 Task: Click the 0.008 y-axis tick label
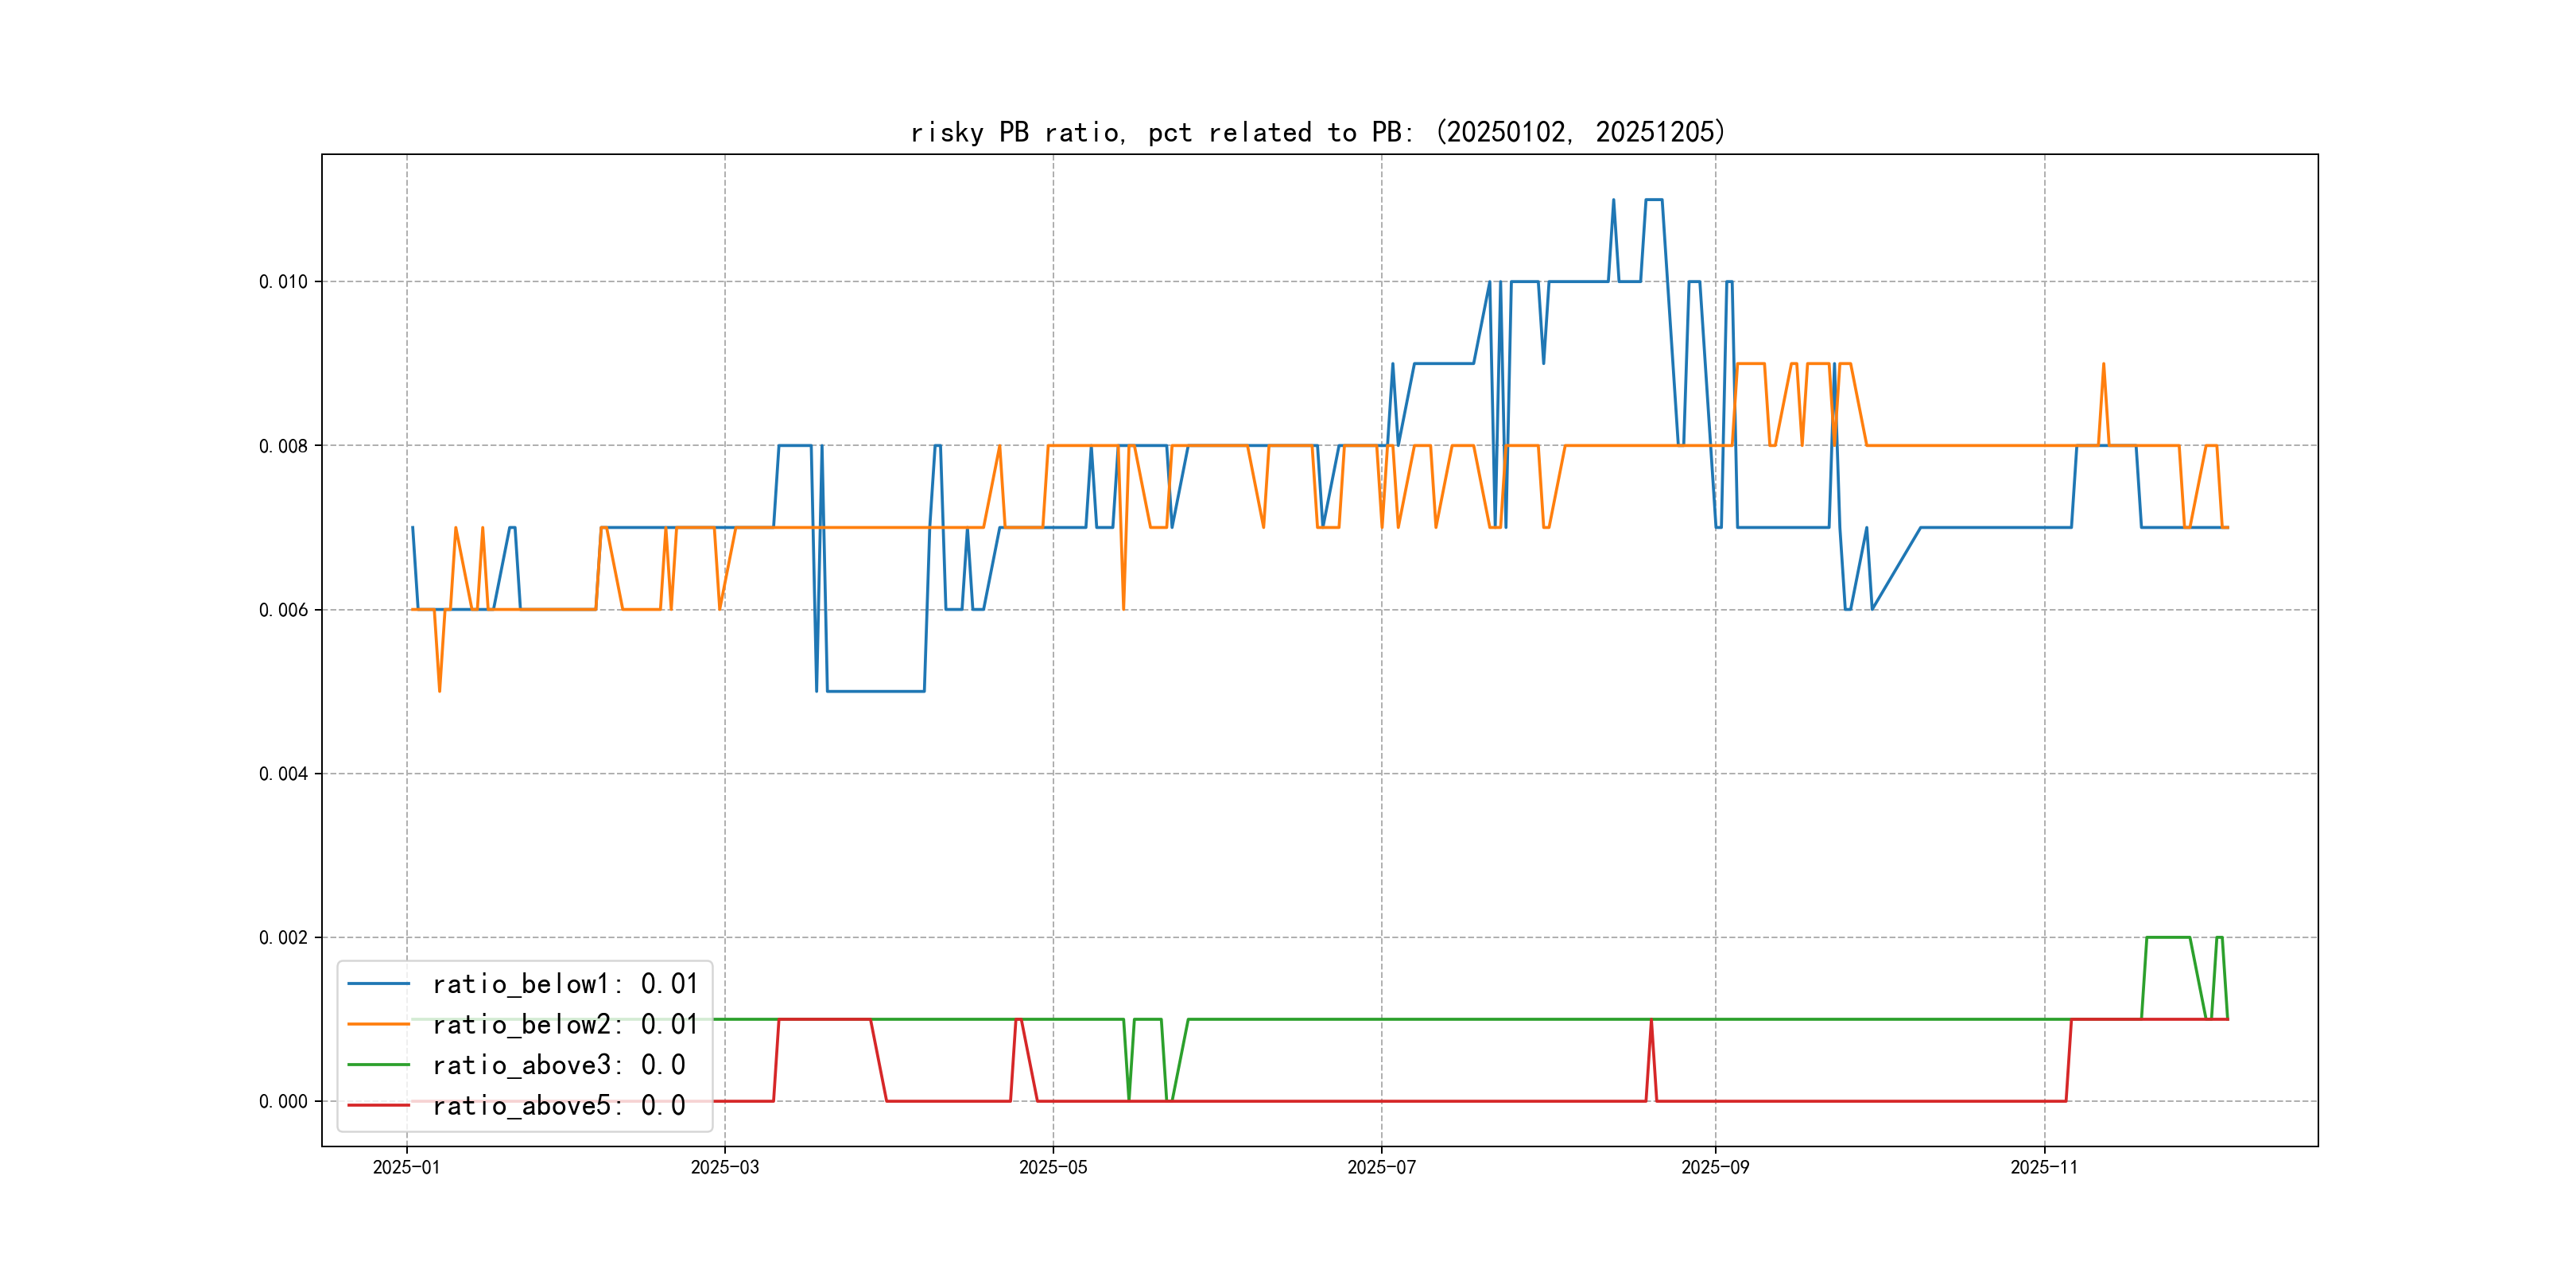283,446
